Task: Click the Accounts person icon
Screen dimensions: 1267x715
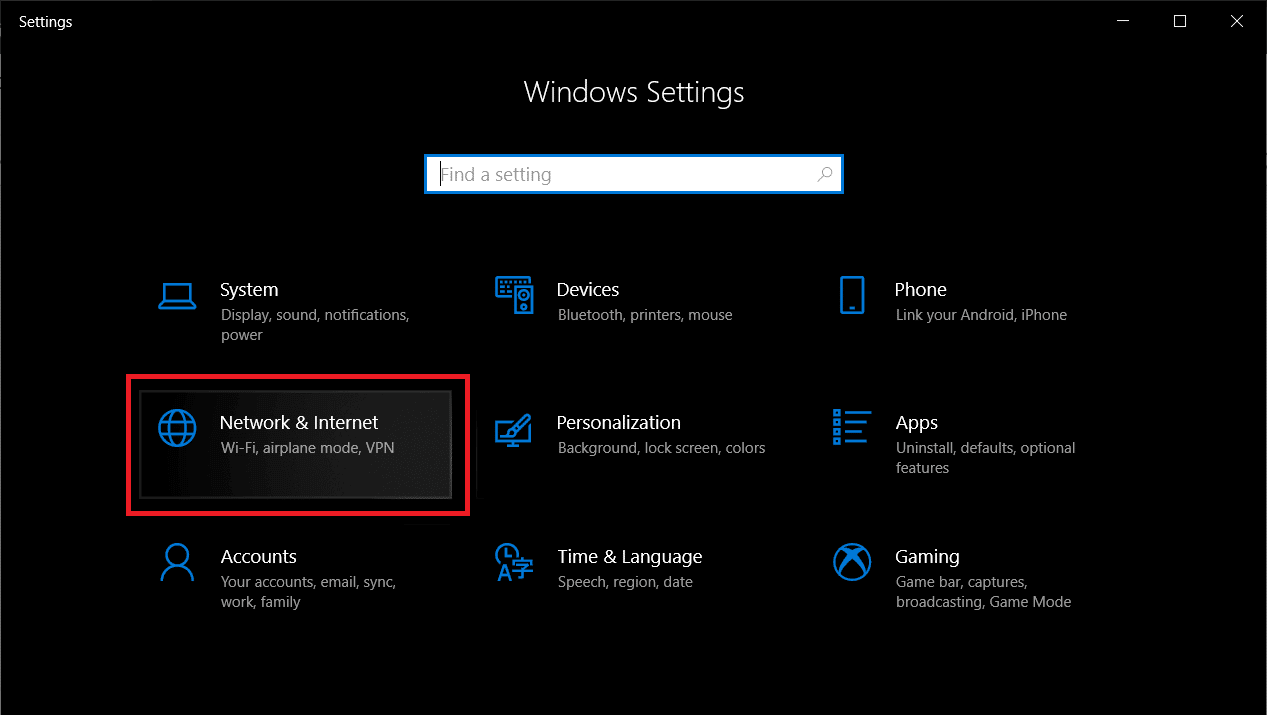Action: point(177,563)
